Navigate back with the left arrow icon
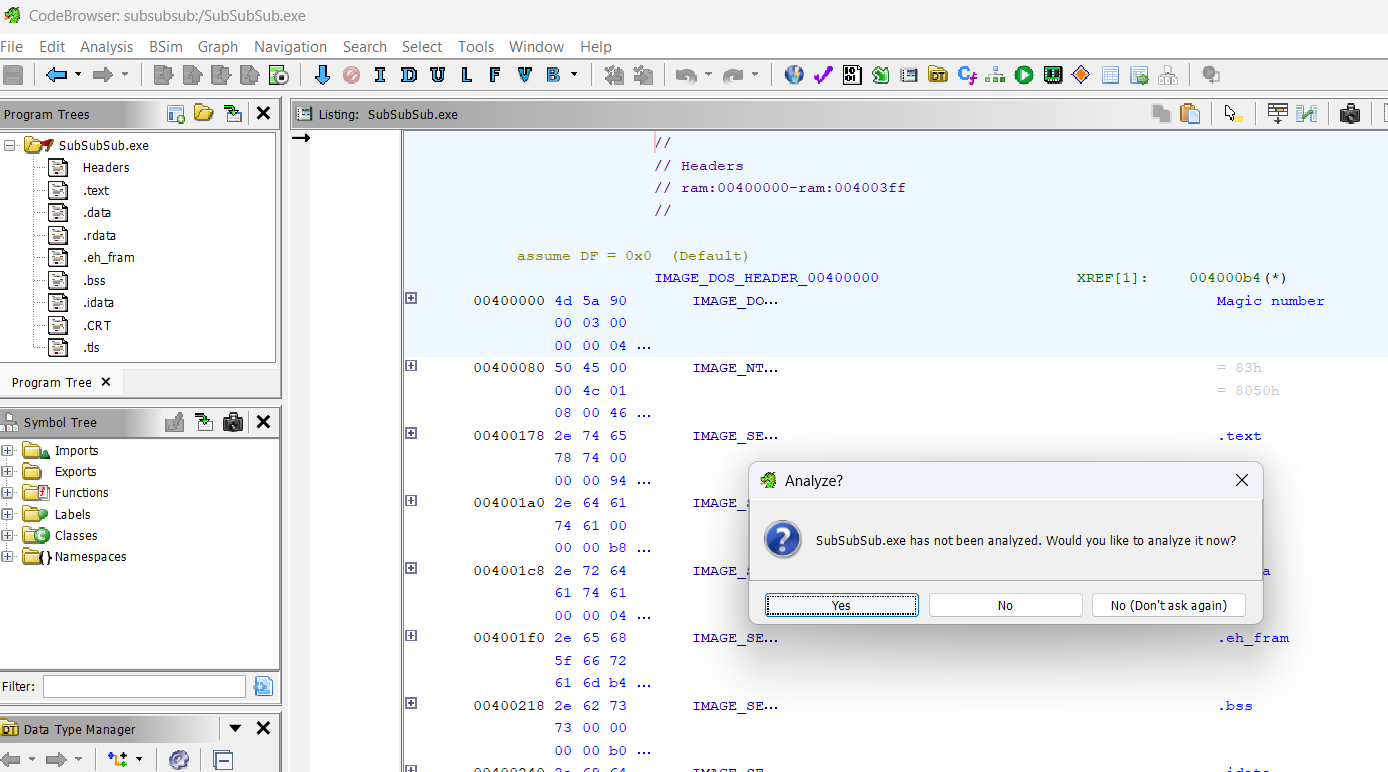Screen dimensions: 1388x772 [56, 75]
